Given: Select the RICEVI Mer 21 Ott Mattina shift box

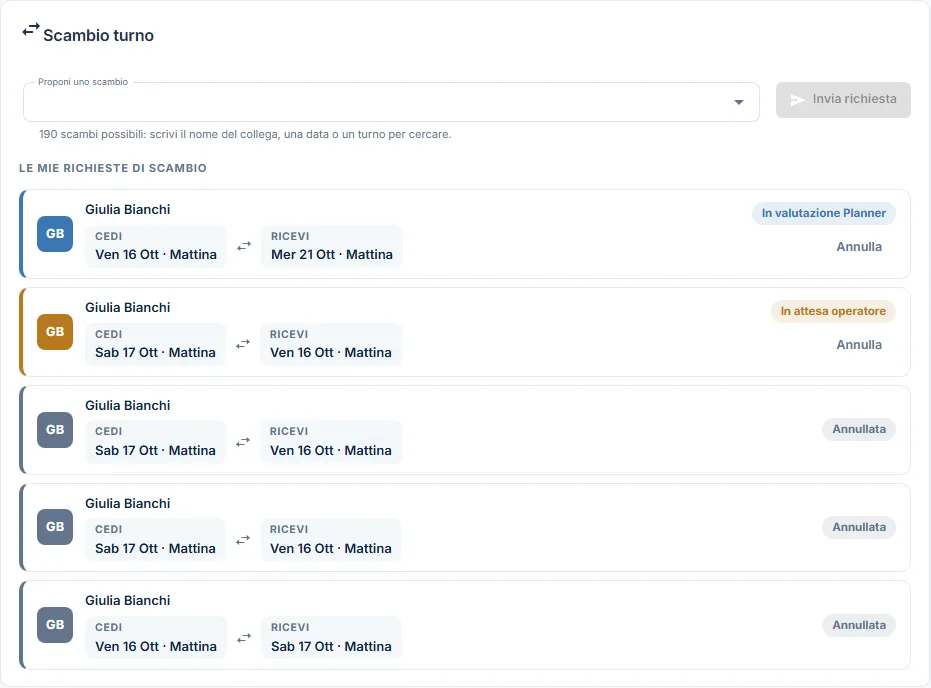Looking at the screenshot, I should pyautogui.click(x=332, y=246).
